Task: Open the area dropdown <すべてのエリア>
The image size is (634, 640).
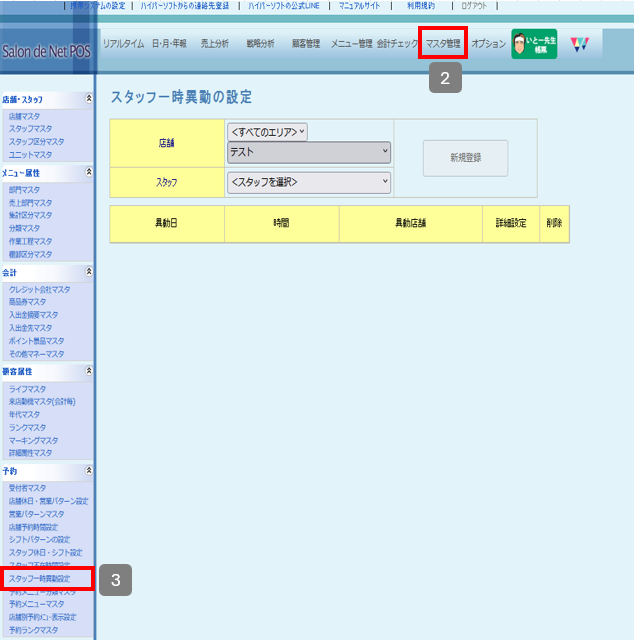Action: (268, 132)
